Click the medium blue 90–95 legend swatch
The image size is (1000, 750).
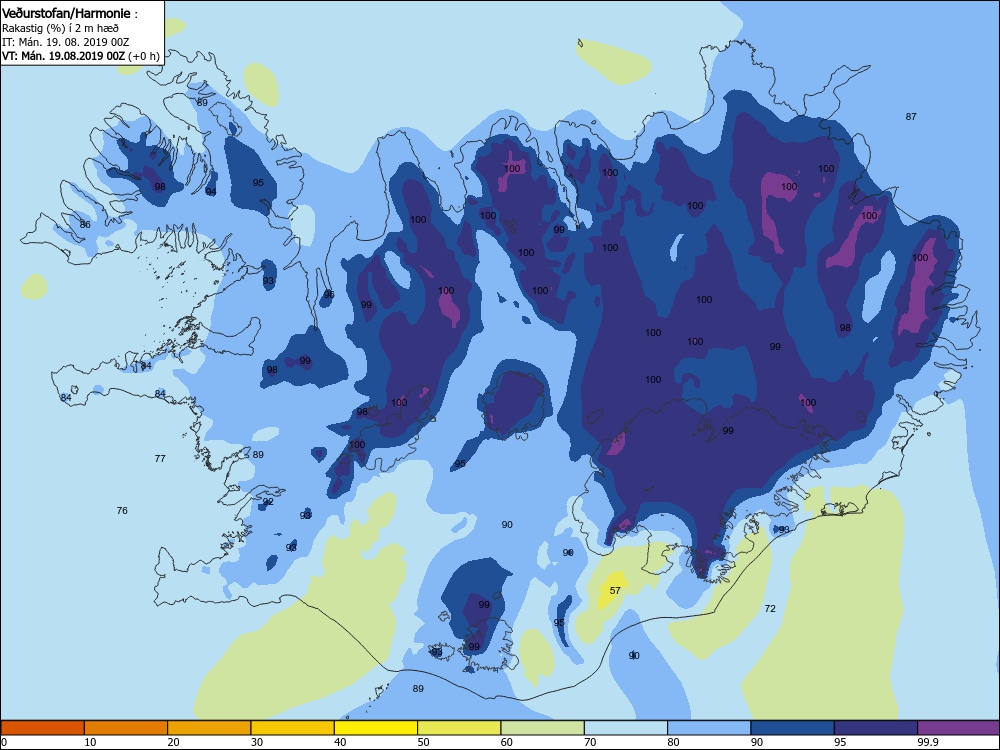pyautogui.click(x=793, y=728)
